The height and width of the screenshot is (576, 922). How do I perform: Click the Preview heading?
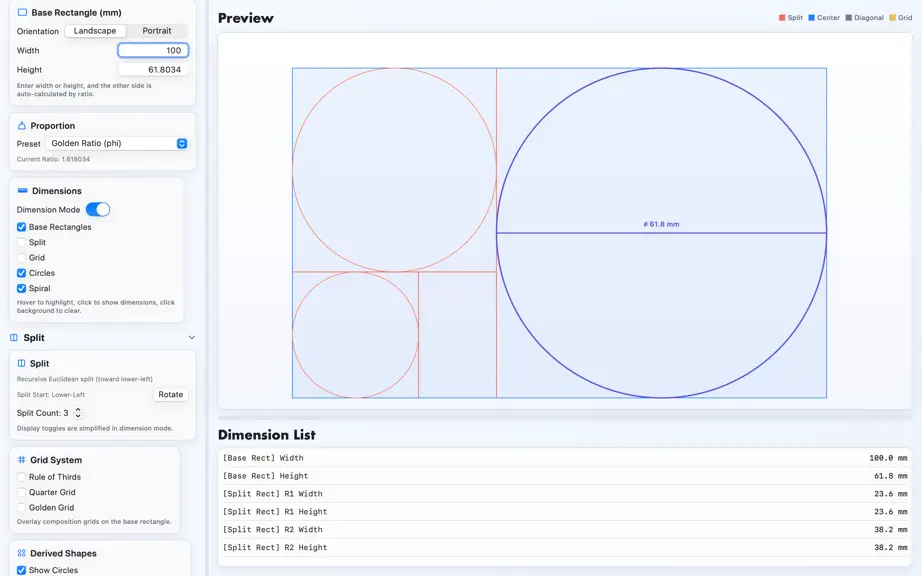(246, 18)
